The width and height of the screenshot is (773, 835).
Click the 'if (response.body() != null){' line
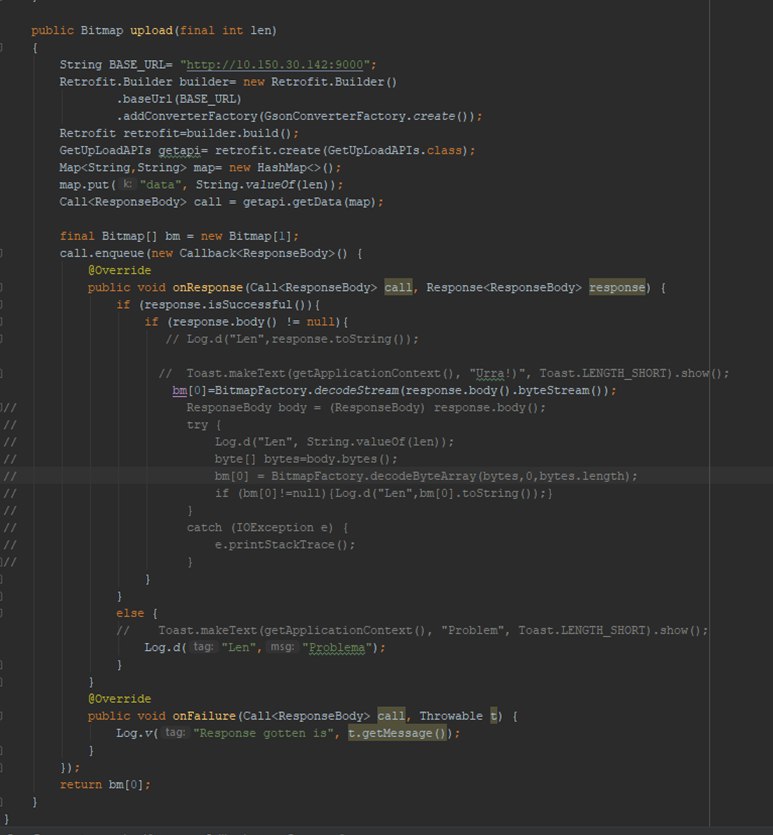[246, 322]
